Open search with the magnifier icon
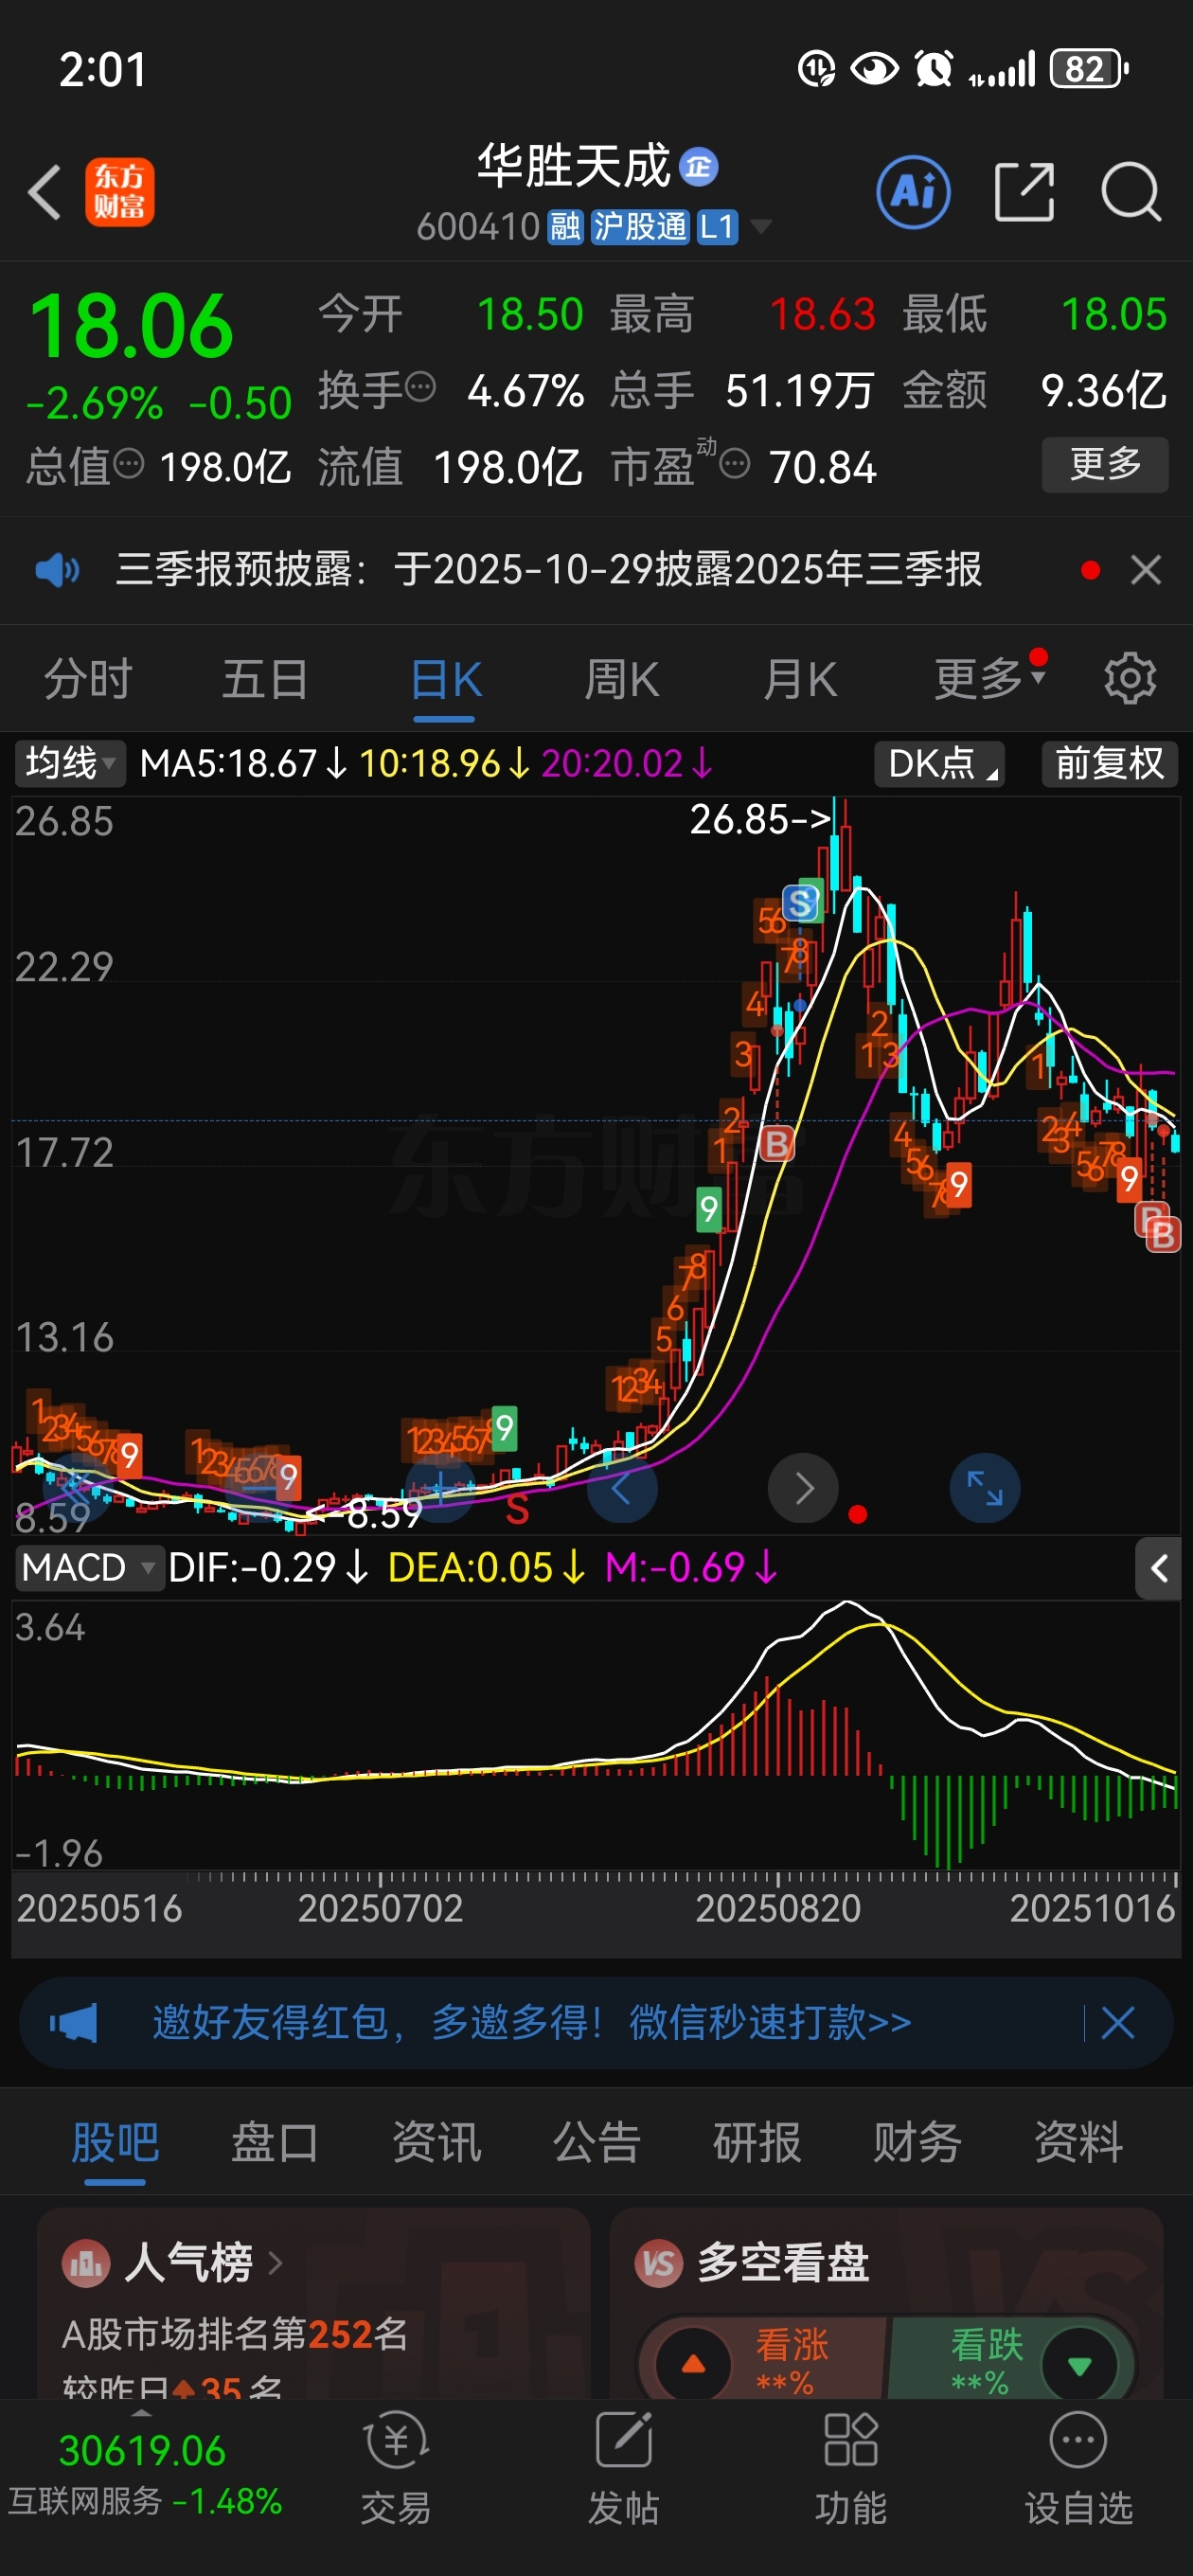The image size is (1193, 2576). pyautogui.click(x=1131, y=191)
